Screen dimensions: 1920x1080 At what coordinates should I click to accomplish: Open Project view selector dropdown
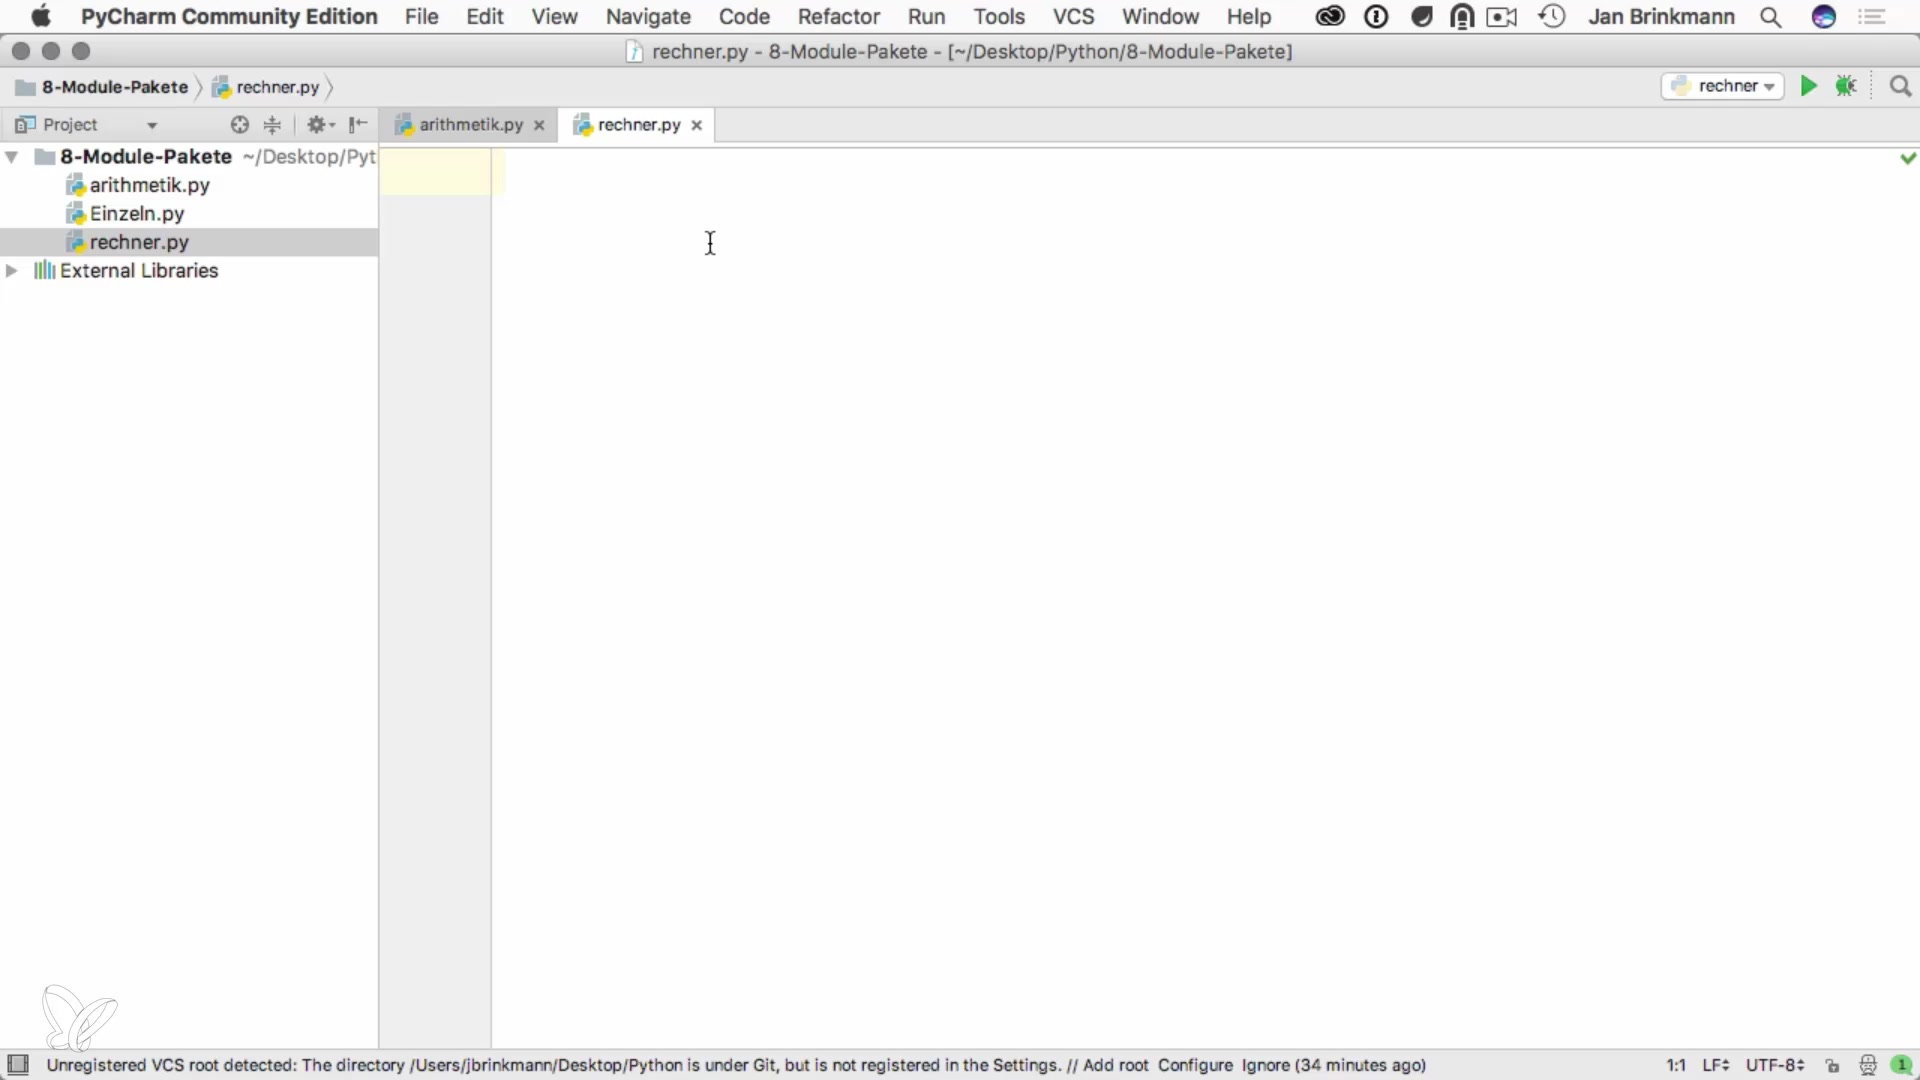152,126
